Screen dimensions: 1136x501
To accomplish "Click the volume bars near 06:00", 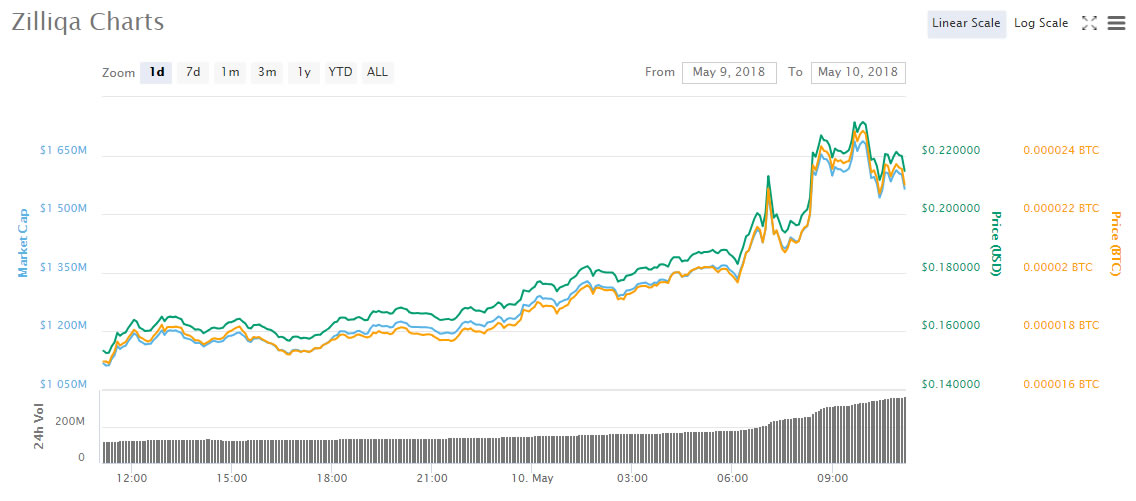I will tap(733, 445).
